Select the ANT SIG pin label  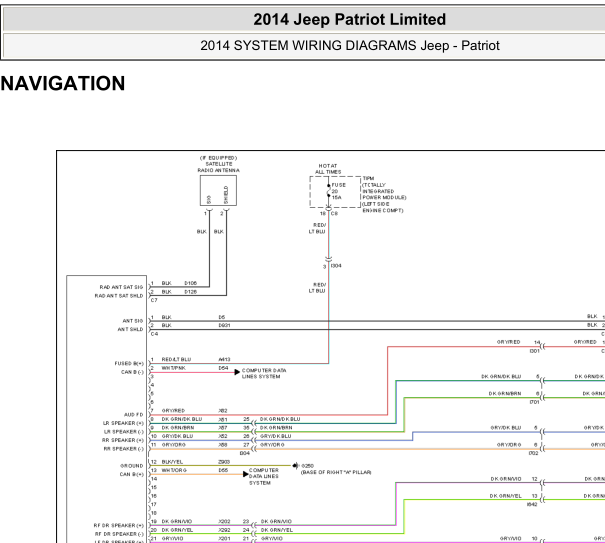tap(133, 321)
